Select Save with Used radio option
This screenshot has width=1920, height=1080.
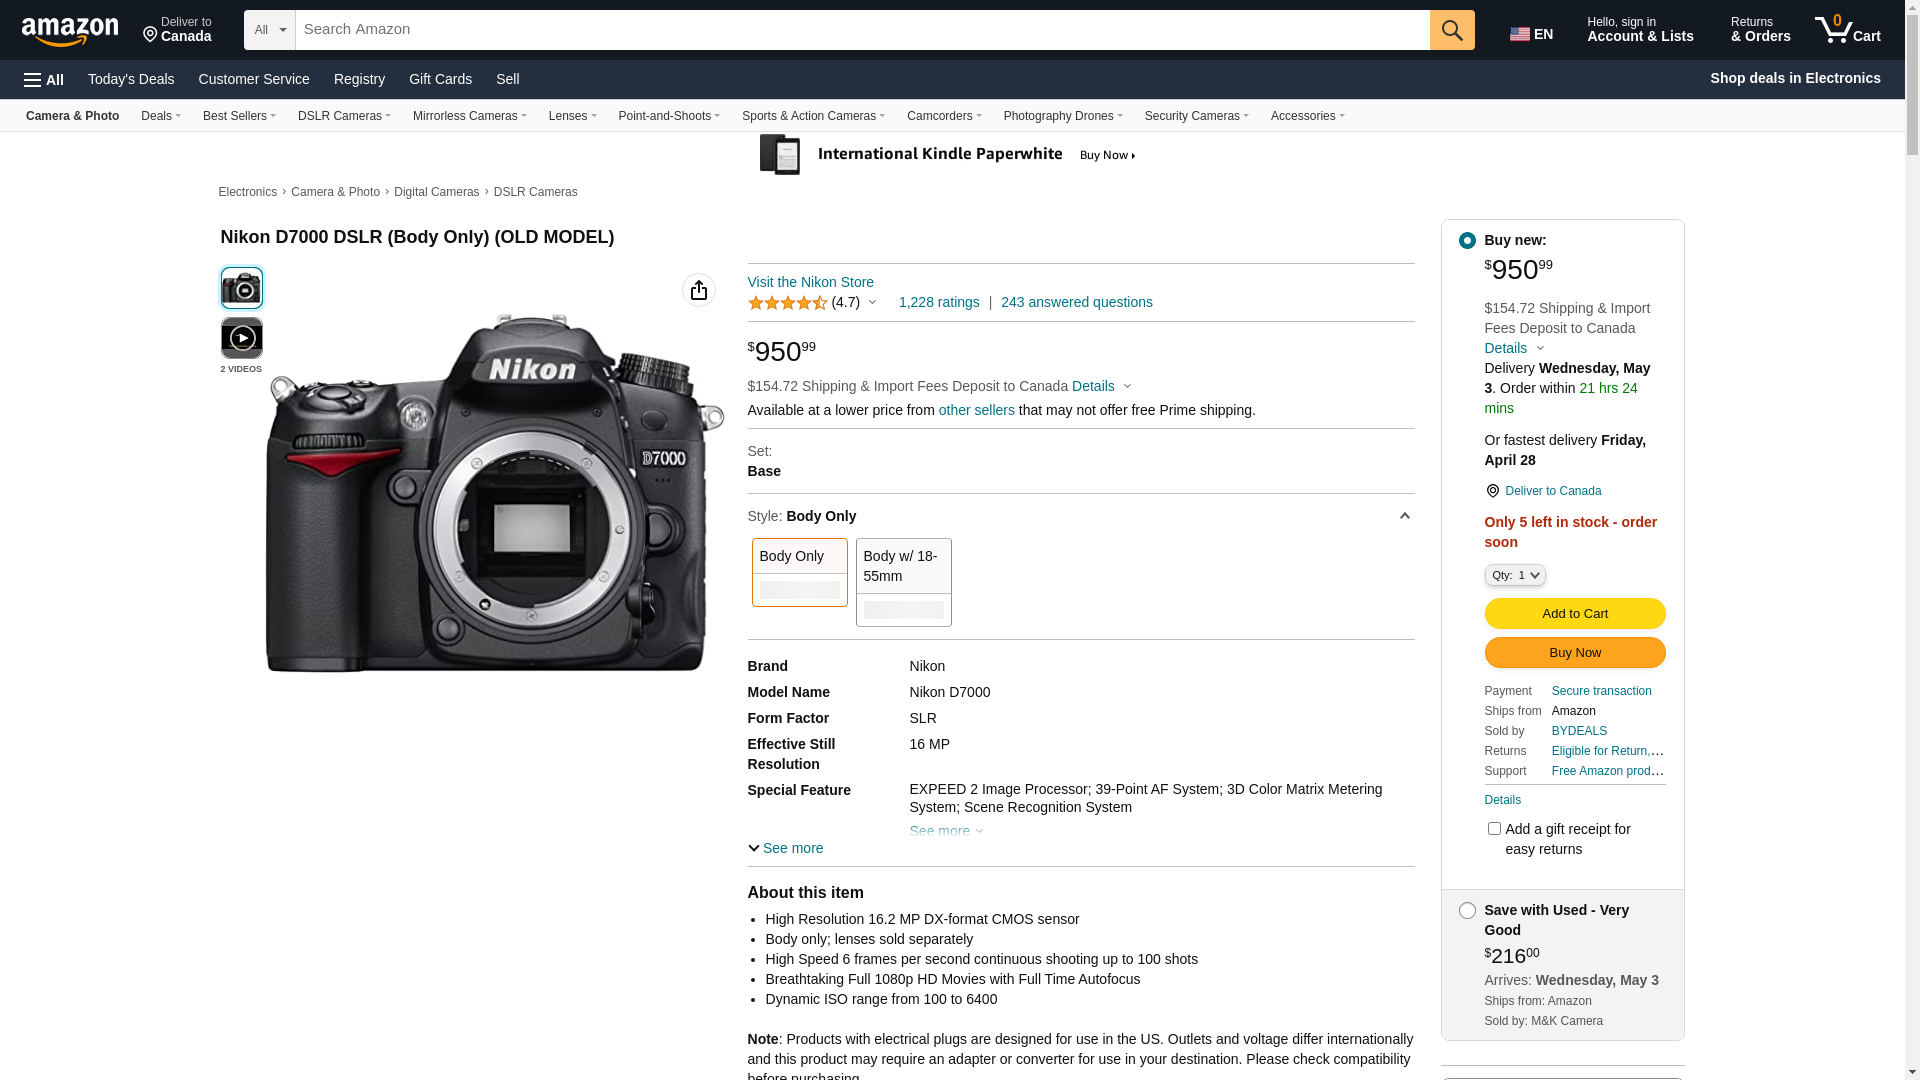(x=1467, y=911)
